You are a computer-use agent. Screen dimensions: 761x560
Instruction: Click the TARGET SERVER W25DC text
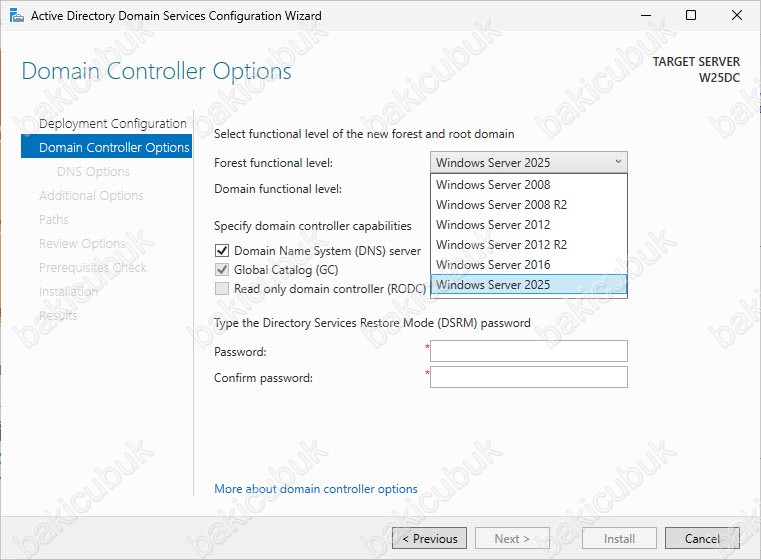696,69
